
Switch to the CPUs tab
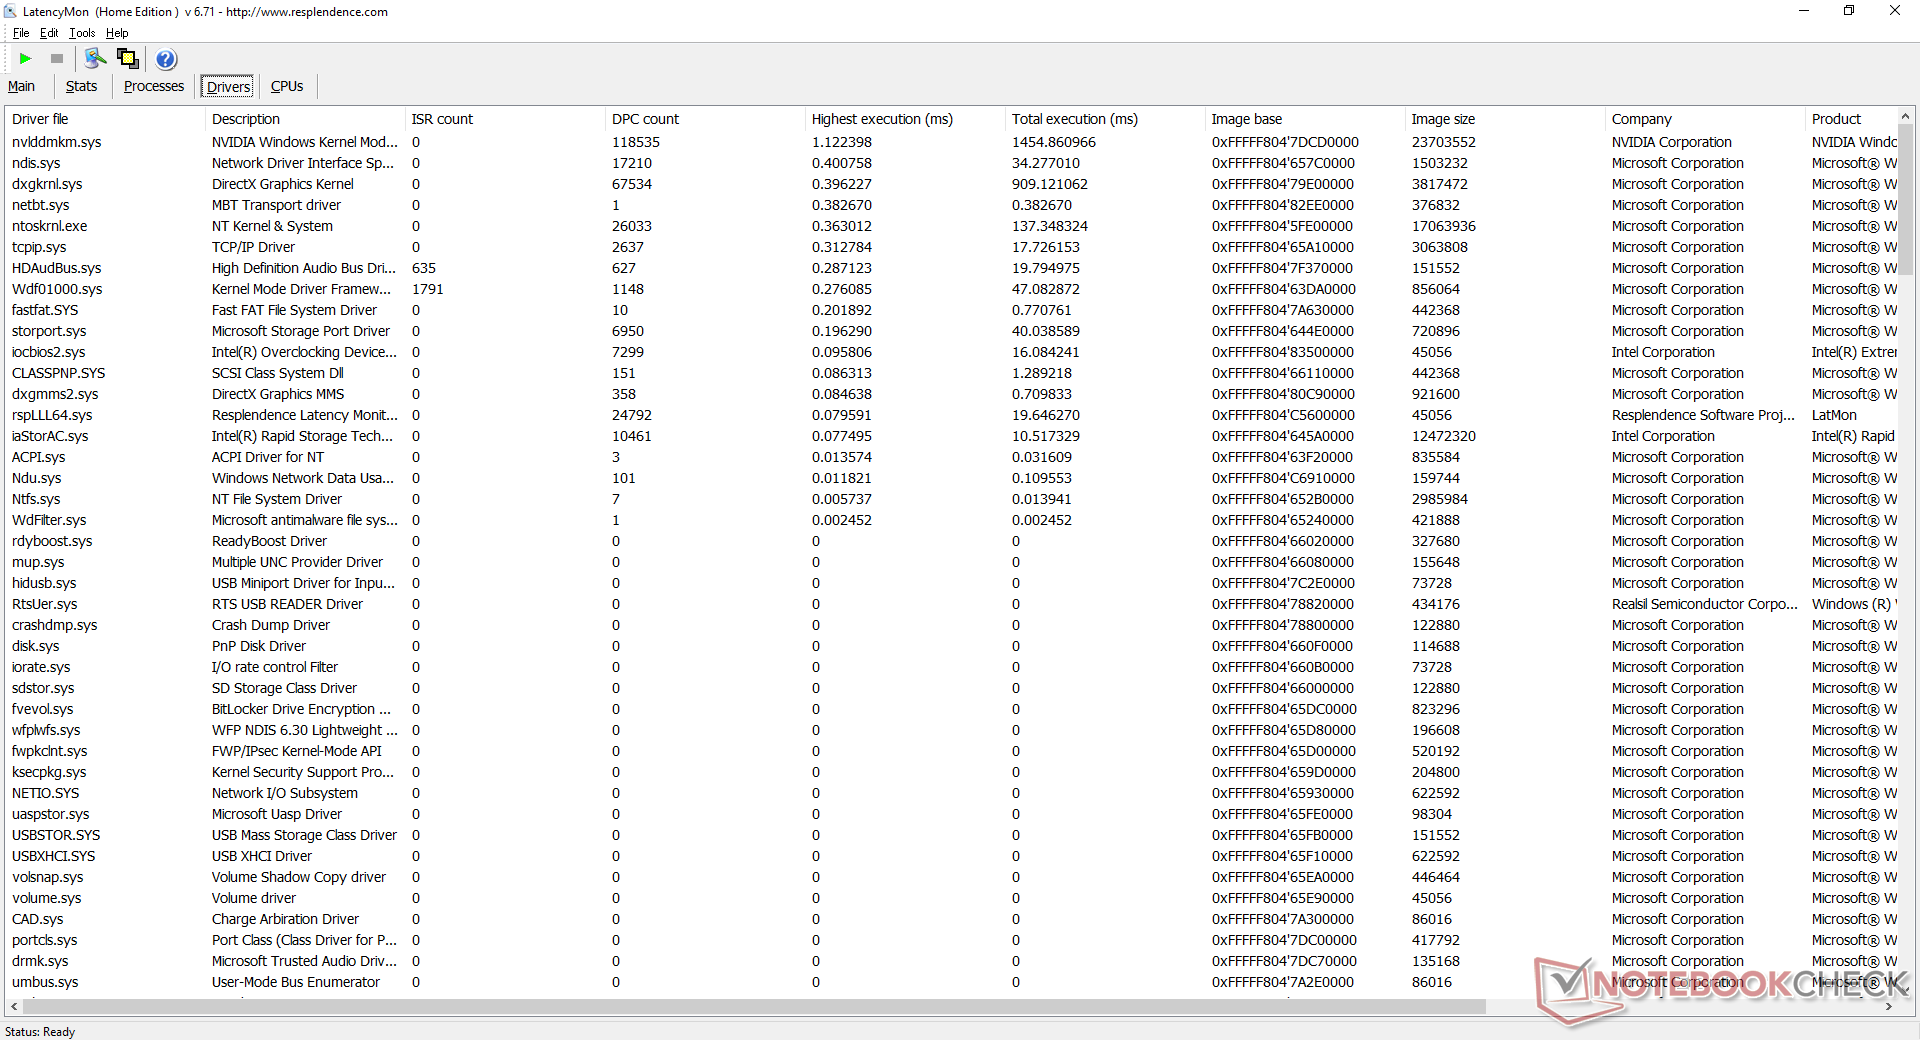pos(287,86)
